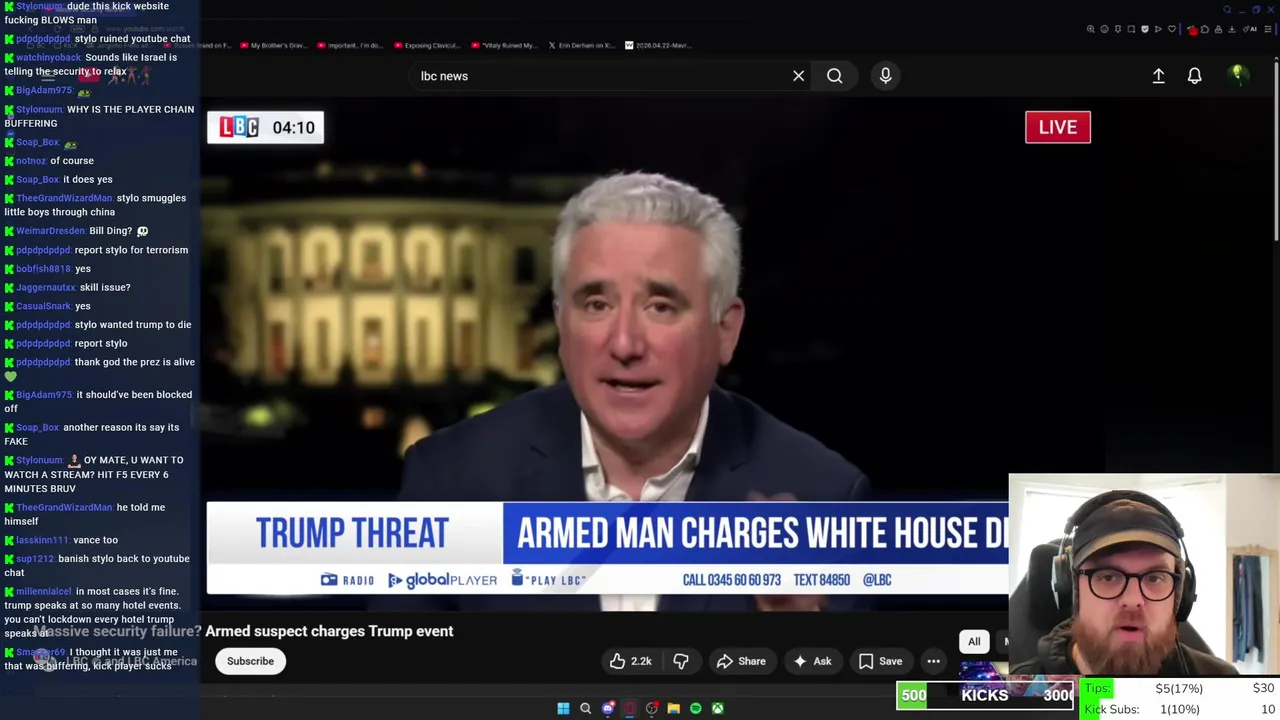1280x720 pixels.
Task: Open the 'Erin Derham on X...' bookmark
Action: (x=581, y=45)
